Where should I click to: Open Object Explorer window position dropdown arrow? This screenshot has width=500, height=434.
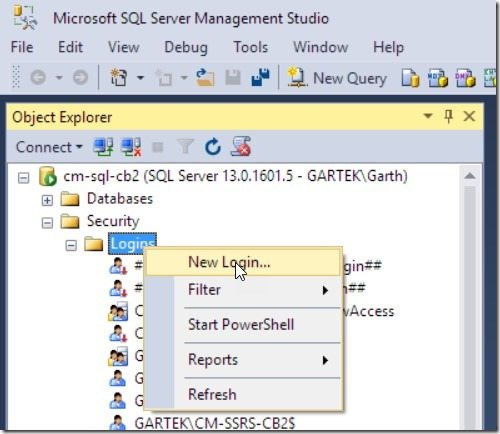(x=428, y=116)
